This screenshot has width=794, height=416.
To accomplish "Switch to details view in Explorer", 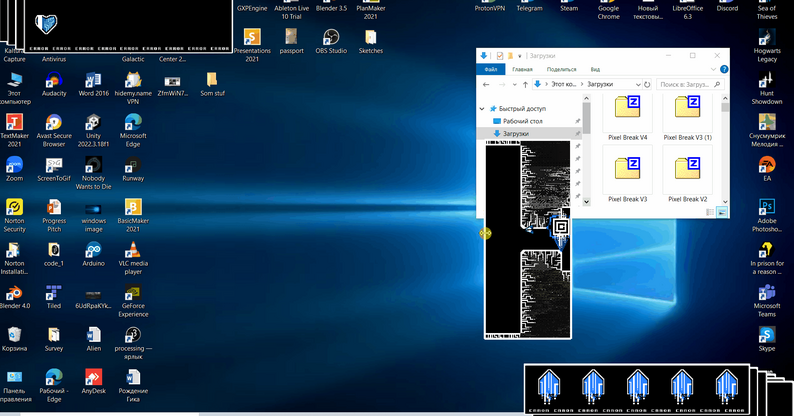I will [x=711, y=212].
